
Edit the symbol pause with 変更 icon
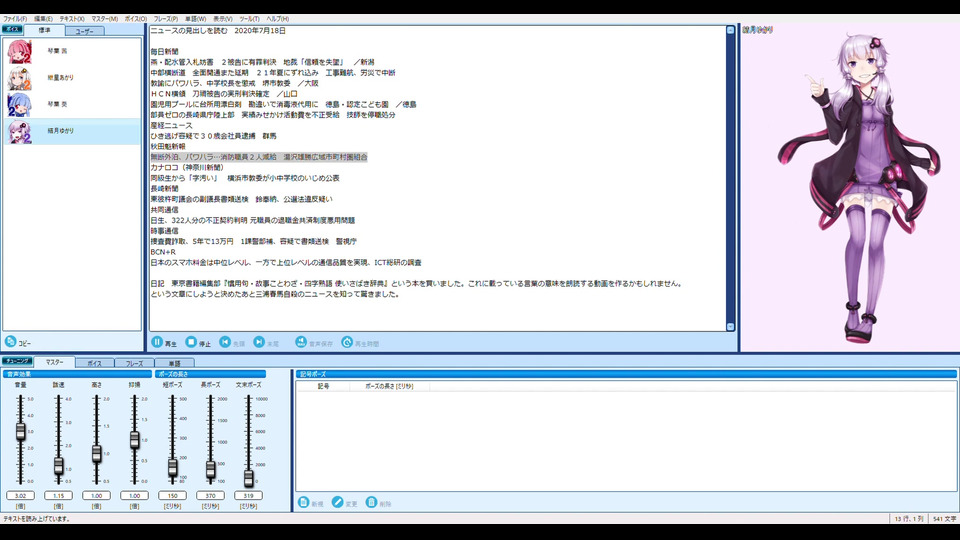tap(337, 502)
